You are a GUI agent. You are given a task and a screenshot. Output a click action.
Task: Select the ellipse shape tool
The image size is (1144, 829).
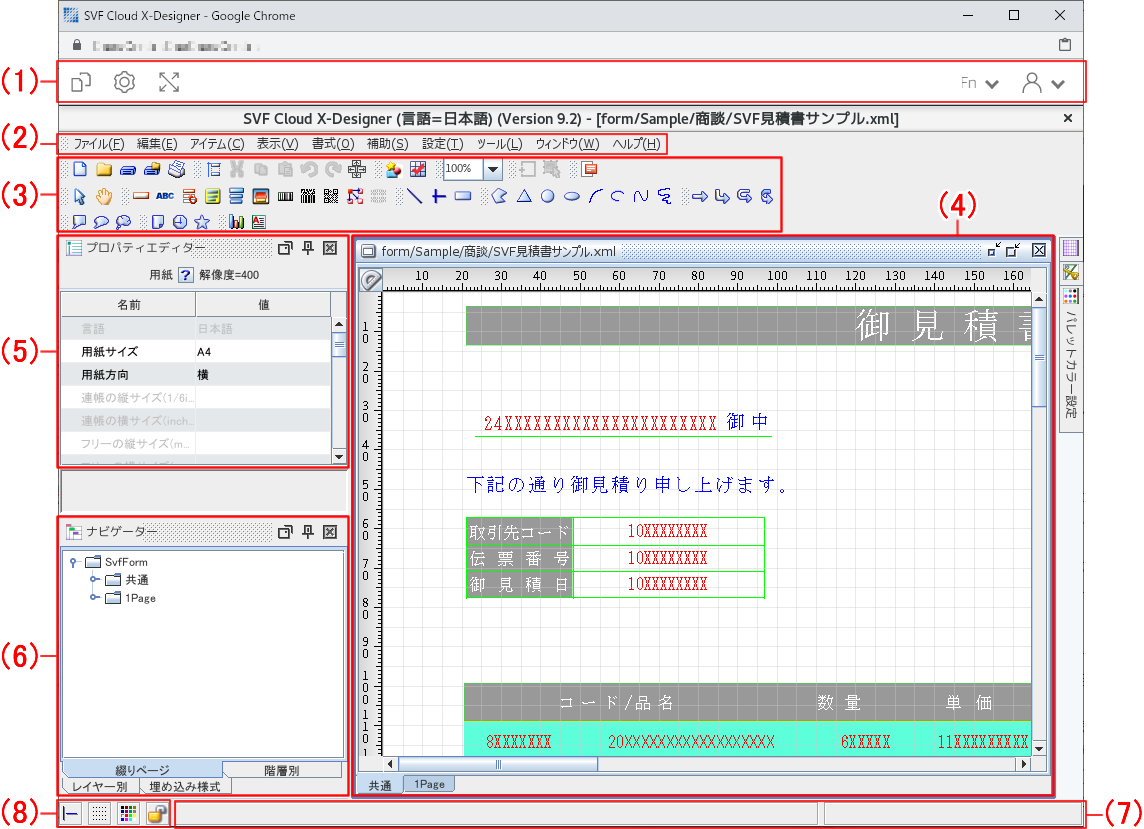click(x=572, y=196)
